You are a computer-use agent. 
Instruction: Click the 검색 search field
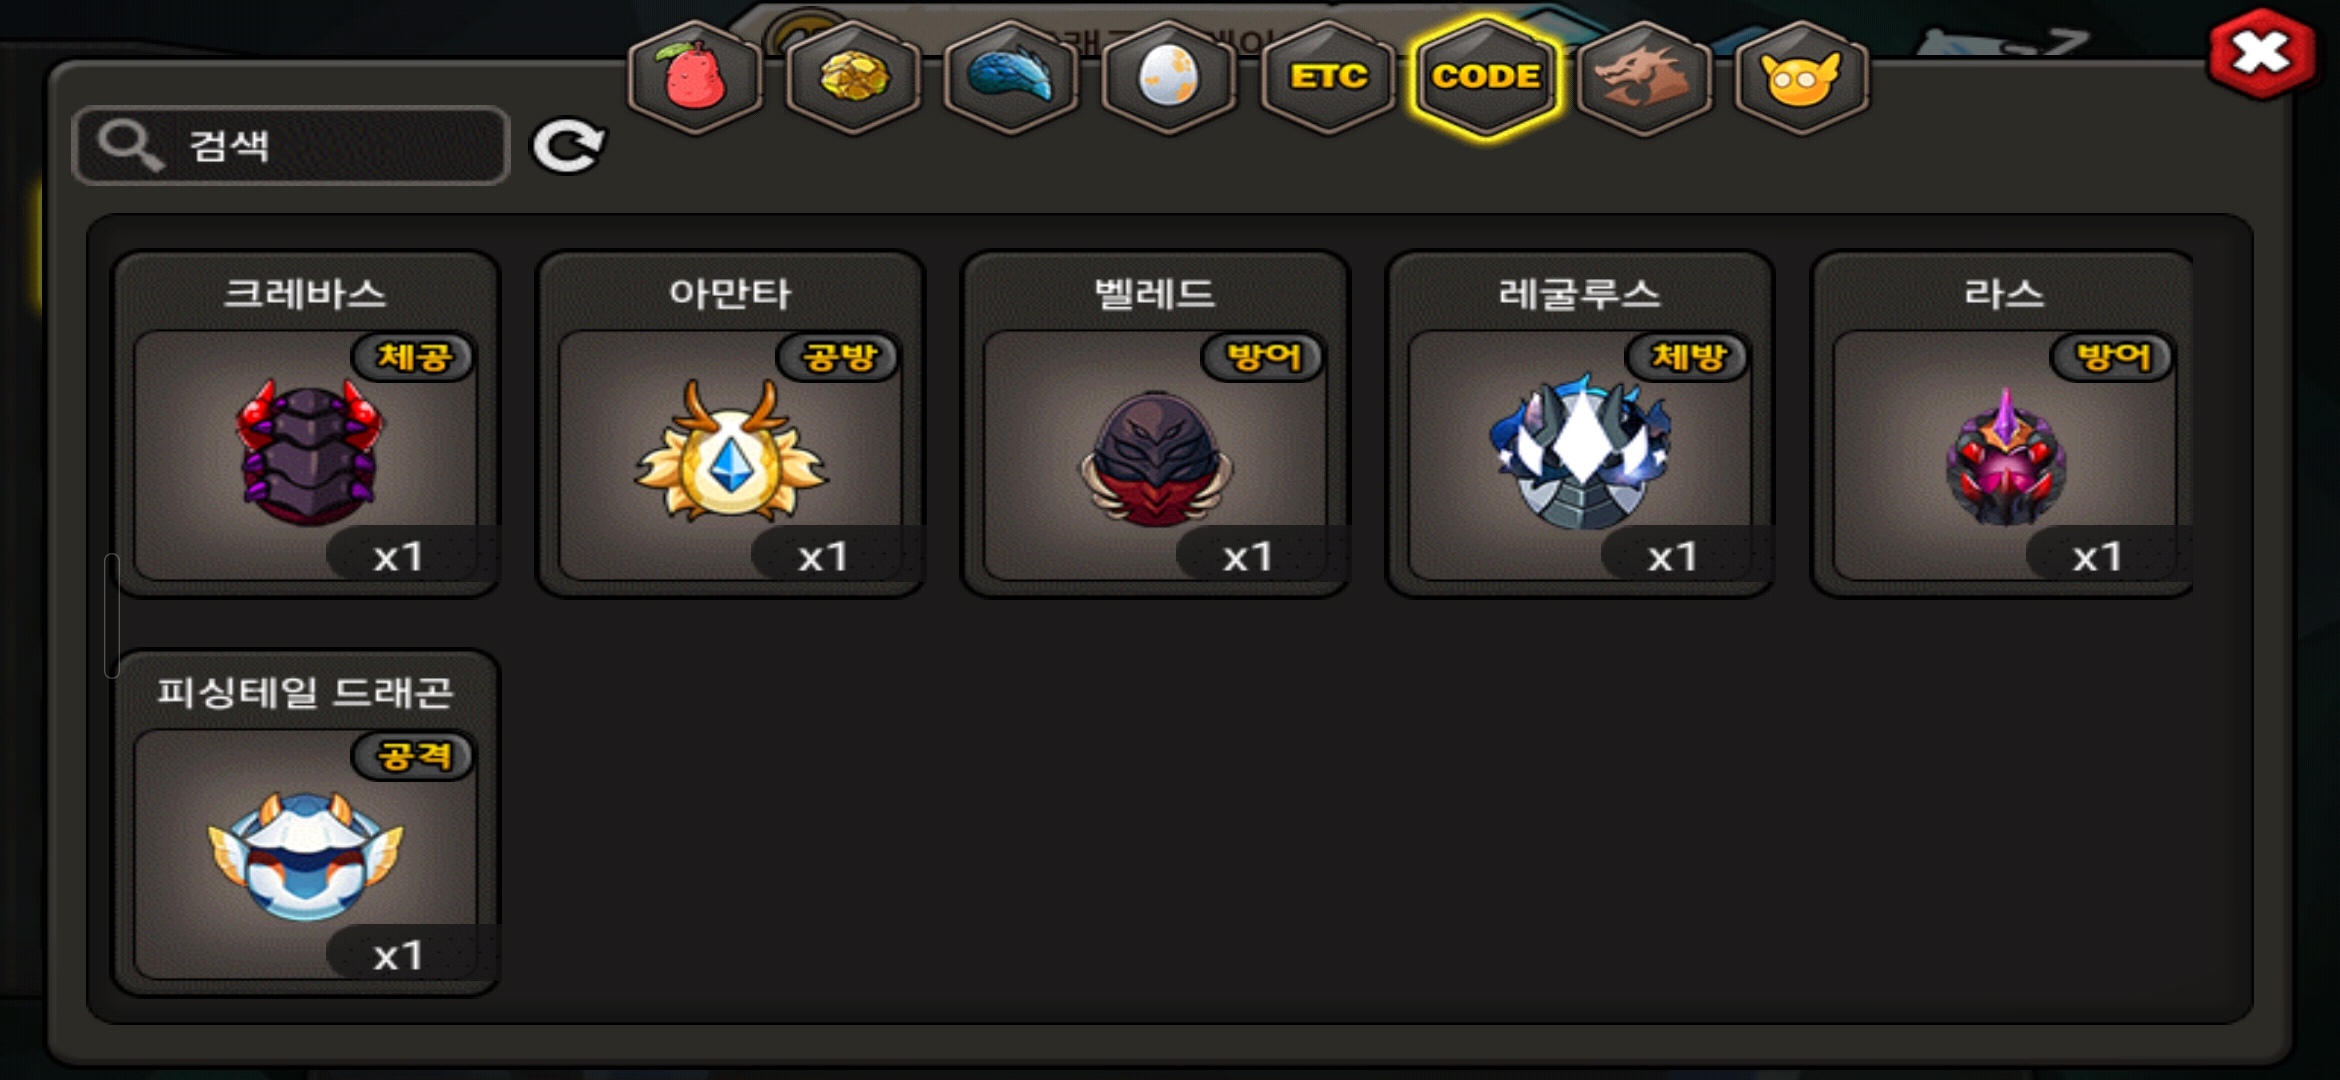coord(291,146)
